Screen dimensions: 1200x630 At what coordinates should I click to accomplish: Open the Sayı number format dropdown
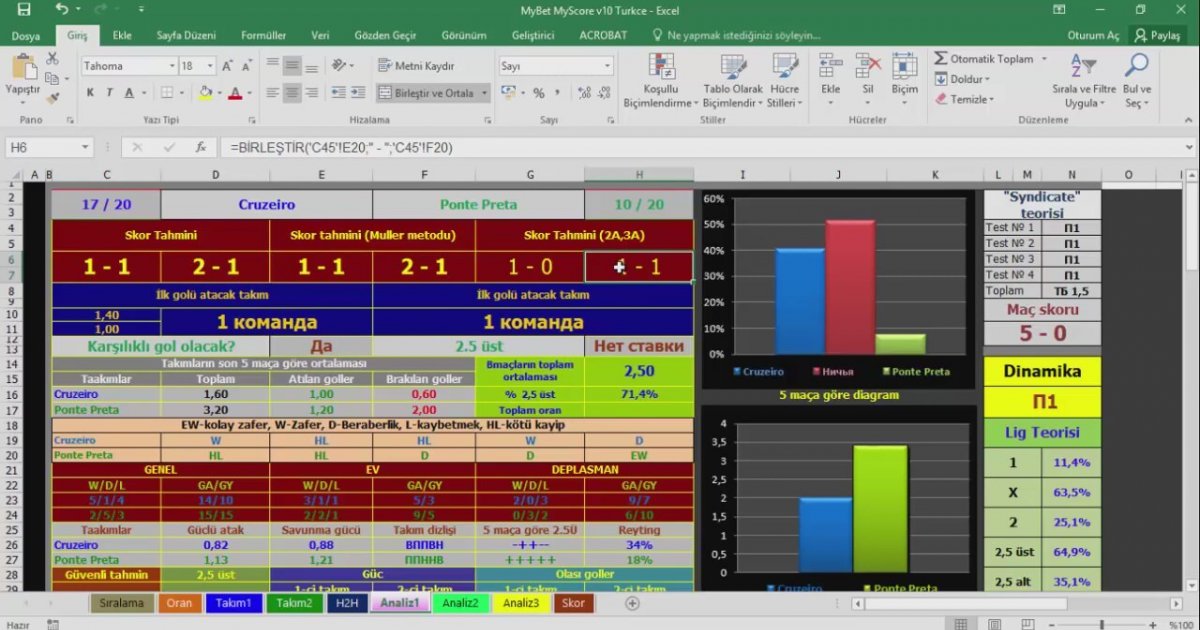607,66
